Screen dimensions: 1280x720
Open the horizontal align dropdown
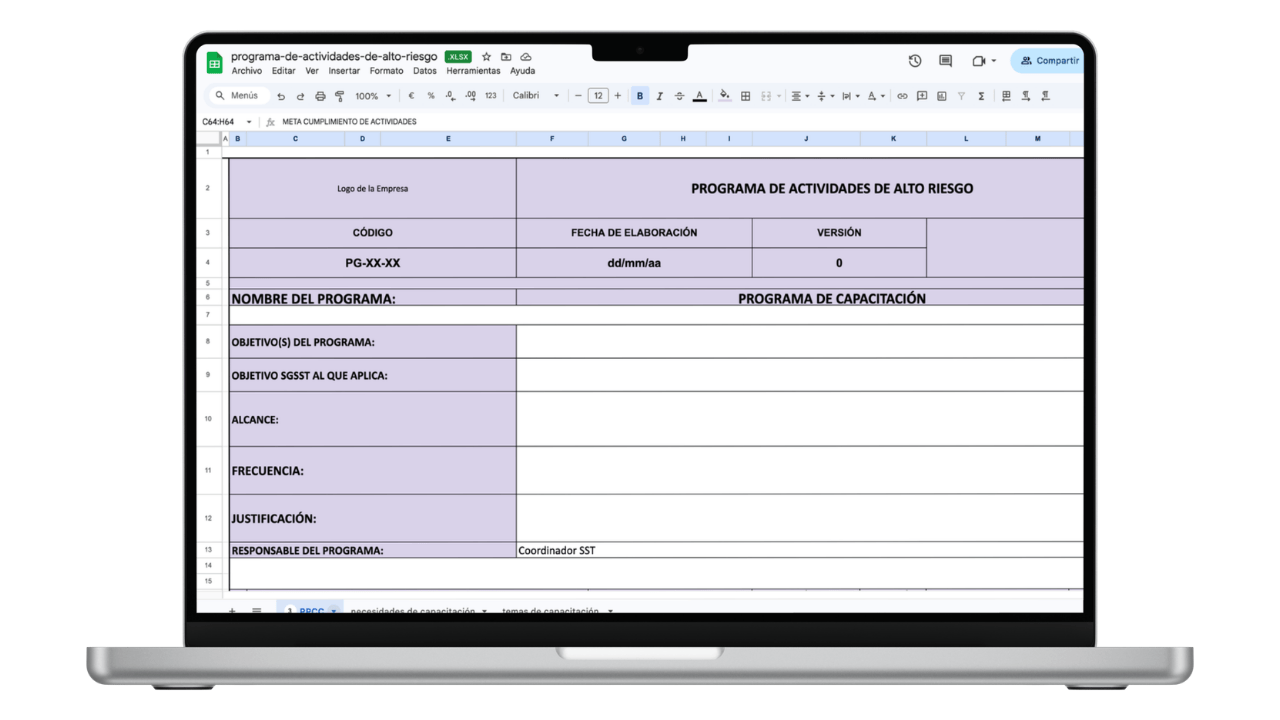click(x=800, y=96)
